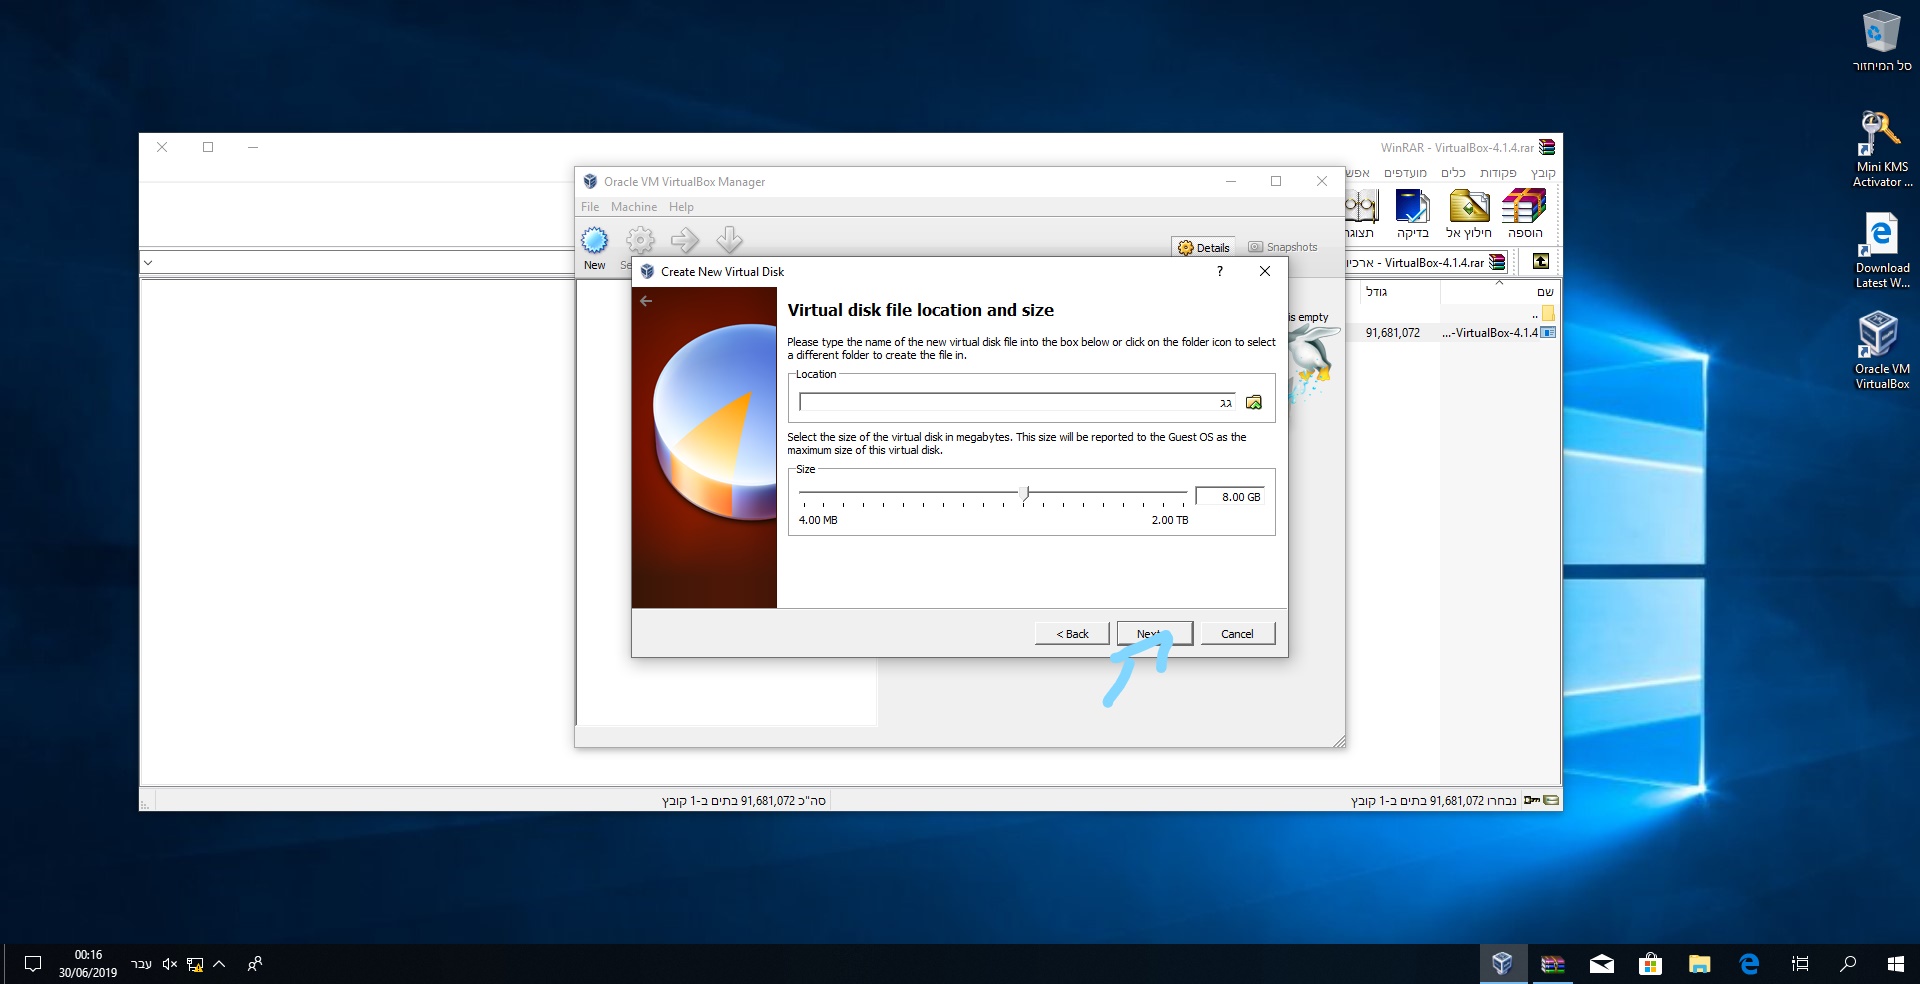Expand the WinRAR address bar dropdown
1920x984 pixels.
[148, 263]
